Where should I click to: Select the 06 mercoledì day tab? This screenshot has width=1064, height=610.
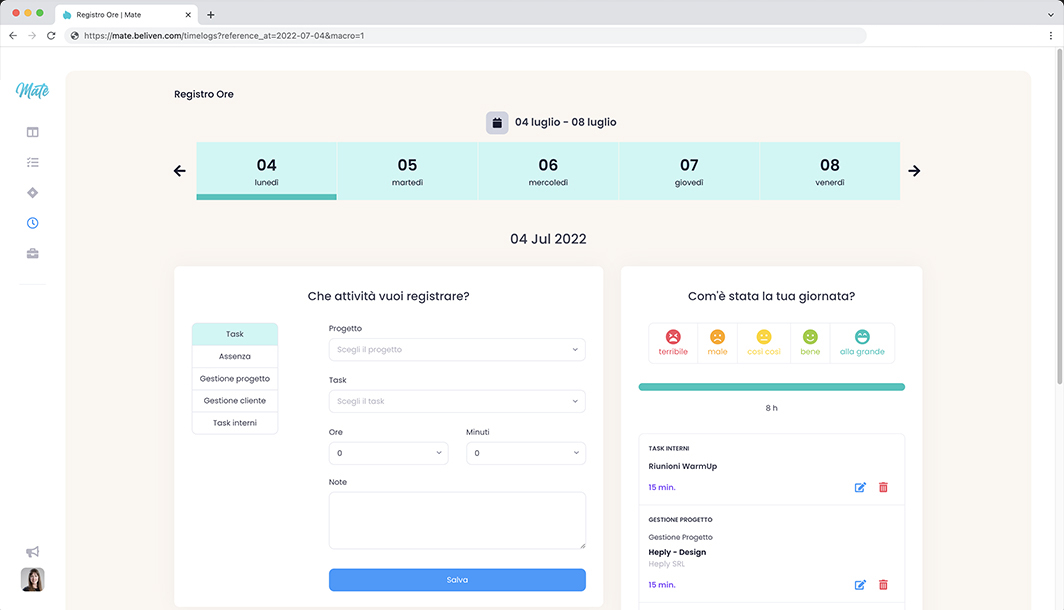(548, 171)
